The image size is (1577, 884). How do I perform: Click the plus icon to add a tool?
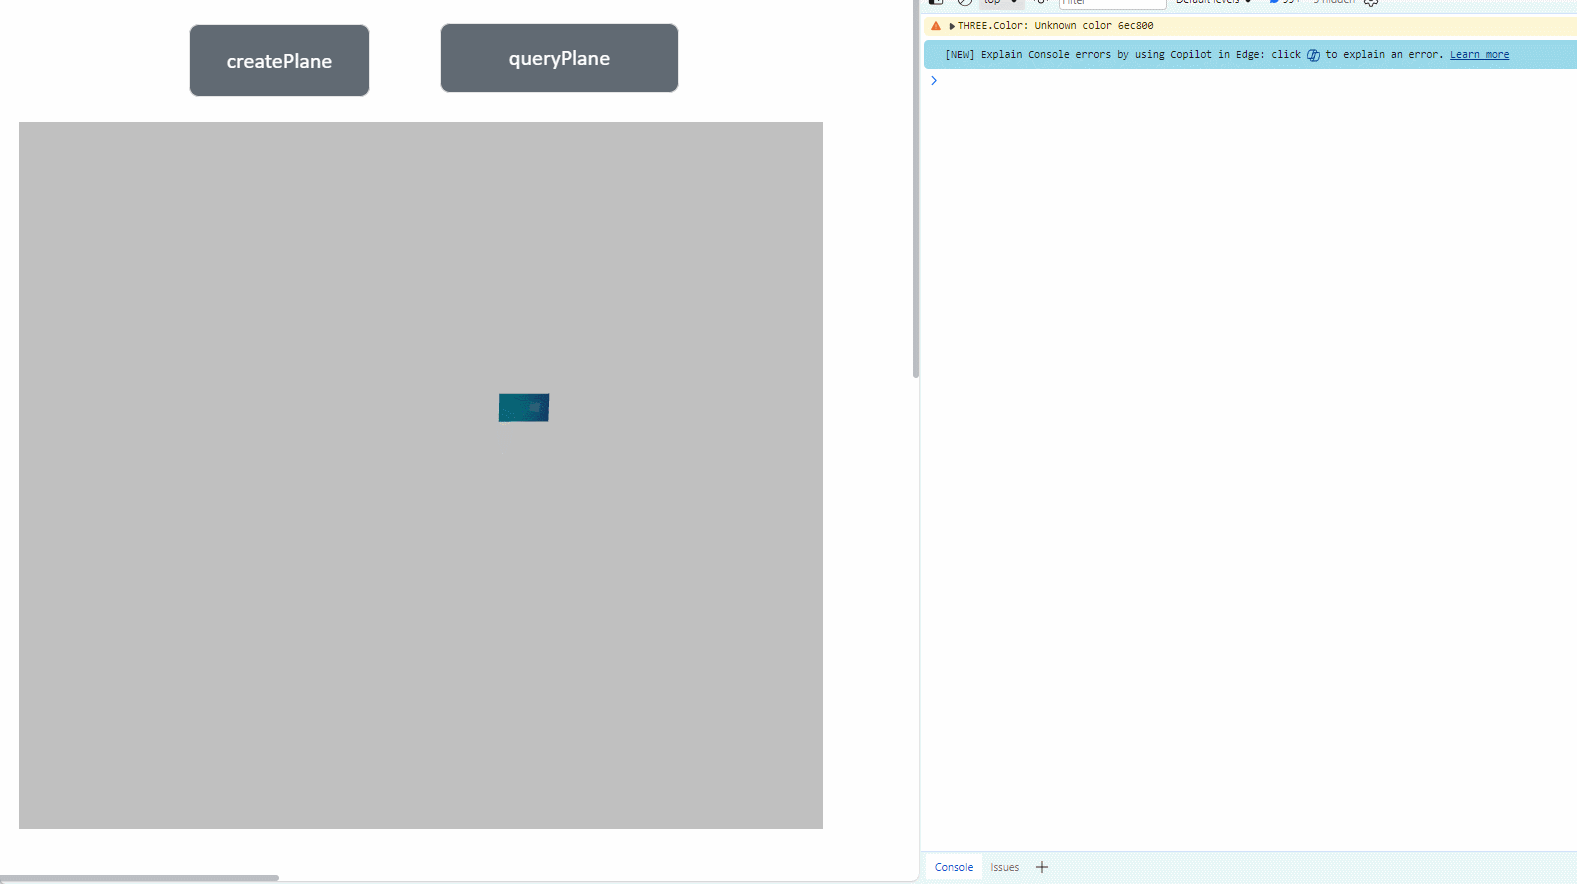(x=1042, y=867)
